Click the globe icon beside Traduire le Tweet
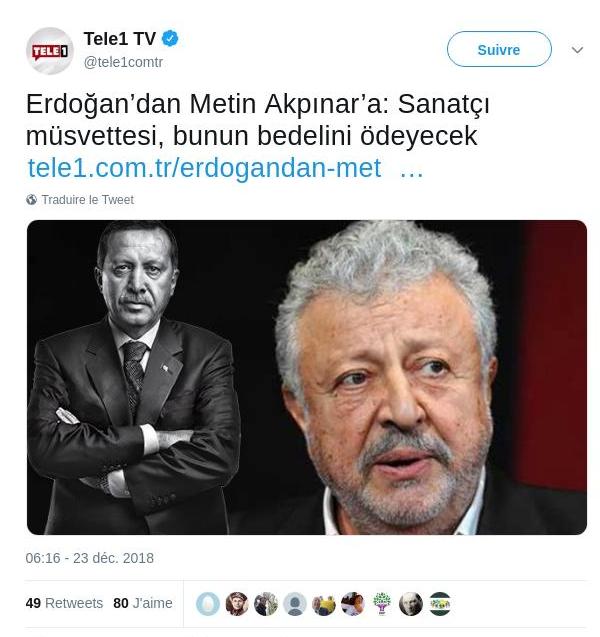This screenshot has height=637, width=600. coord(31,199)
